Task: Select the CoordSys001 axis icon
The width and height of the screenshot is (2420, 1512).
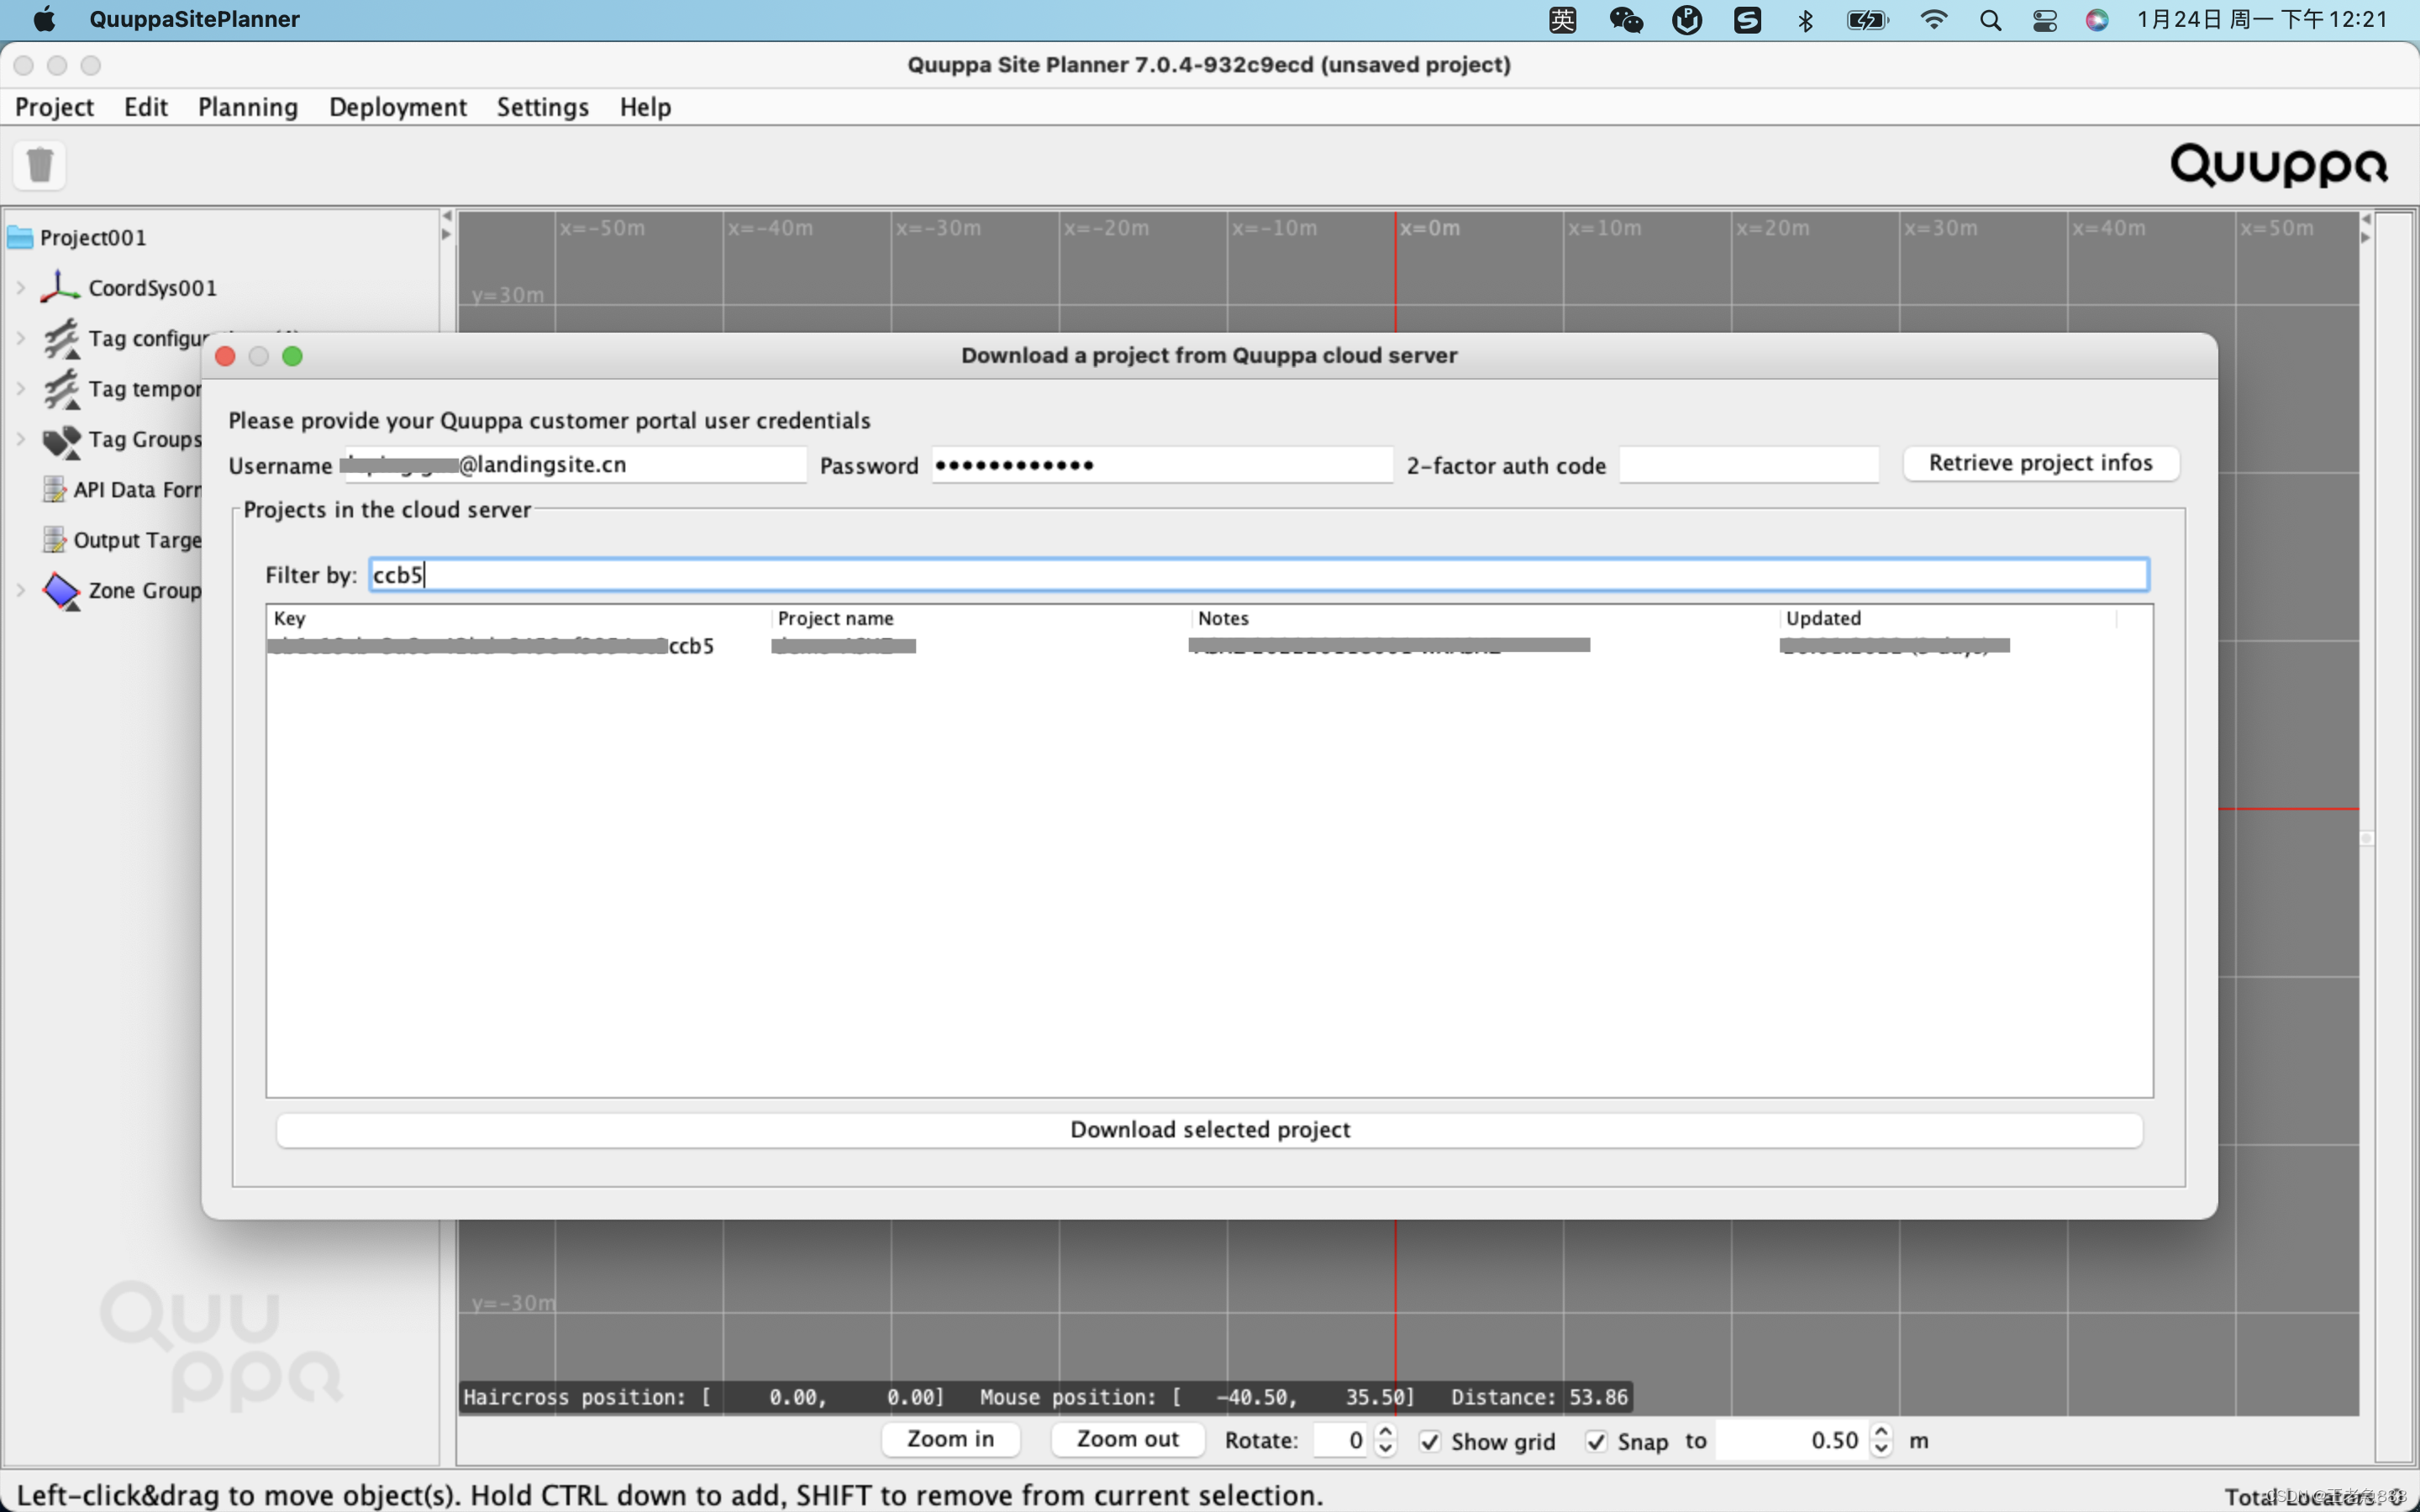Action: tap(60, 287)
